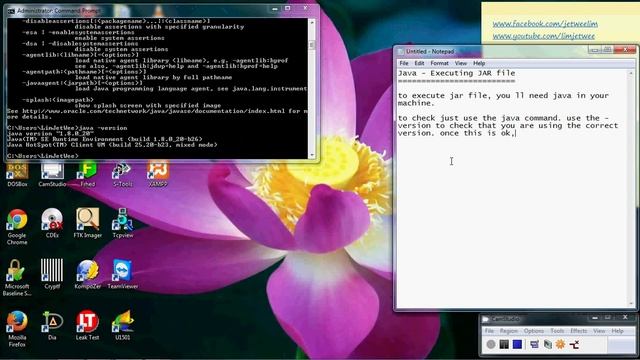This screenshot has height=360, width=640.
Task: Launch the CDEx desktop icon
Action: coord(52,223)
